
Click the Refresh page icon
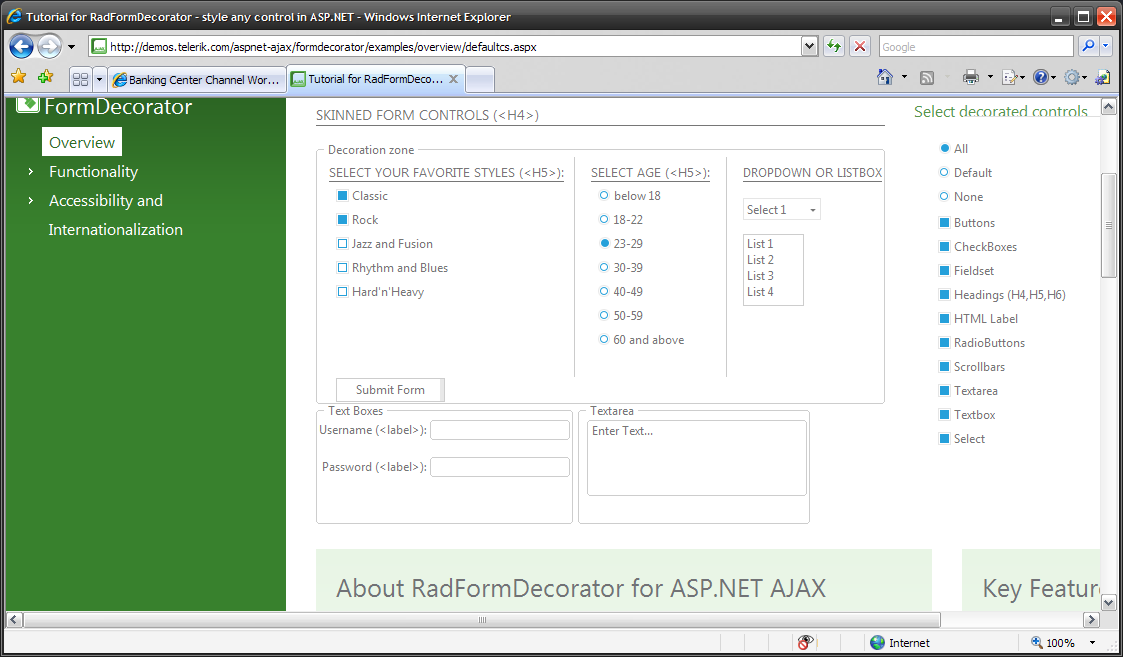[x=834, y=47]
